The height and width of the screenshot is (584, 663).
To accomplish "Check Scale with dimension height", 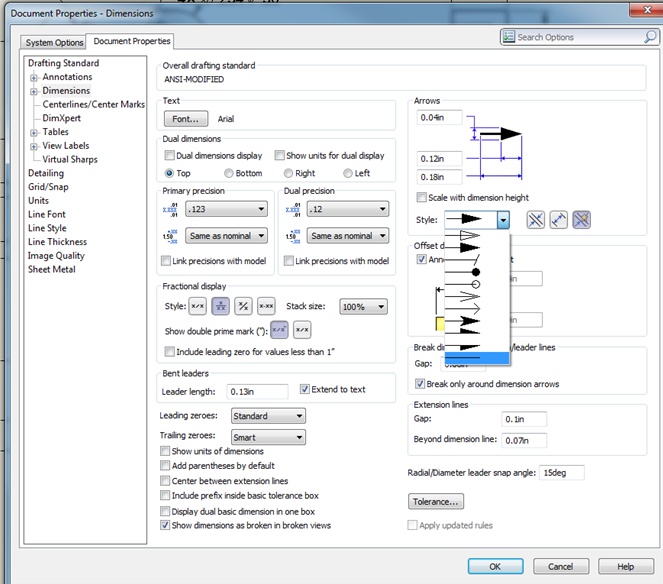I will click(x=421, y=197).
